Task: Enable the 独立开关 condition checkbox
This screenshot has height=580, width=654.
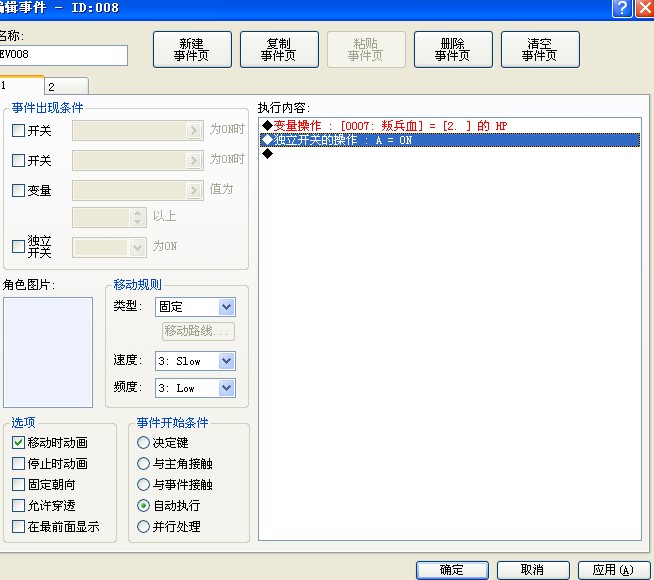Action: click(x=18, y=246)
